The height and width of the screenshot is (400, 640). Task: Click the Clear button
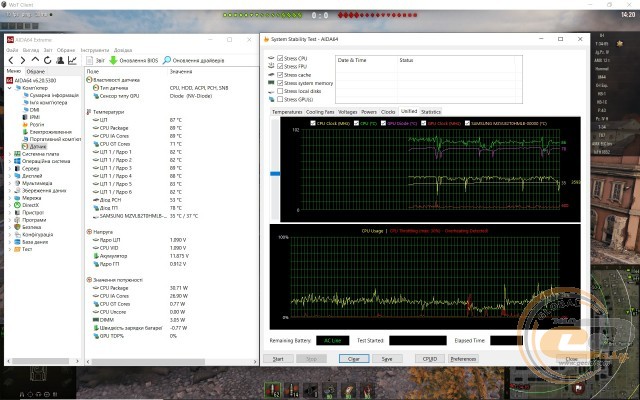(x=354, y=359)
